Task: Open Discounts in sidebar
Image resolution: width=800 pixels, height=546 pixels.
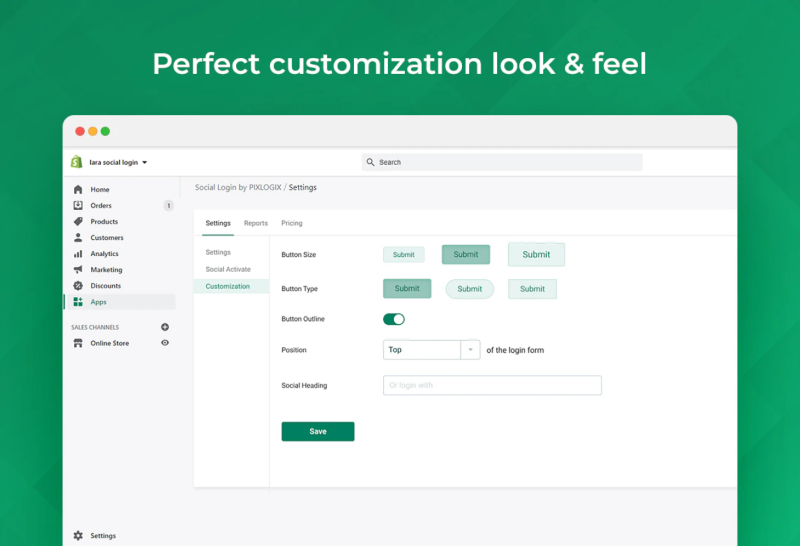Action: click(x=106, y=286)
